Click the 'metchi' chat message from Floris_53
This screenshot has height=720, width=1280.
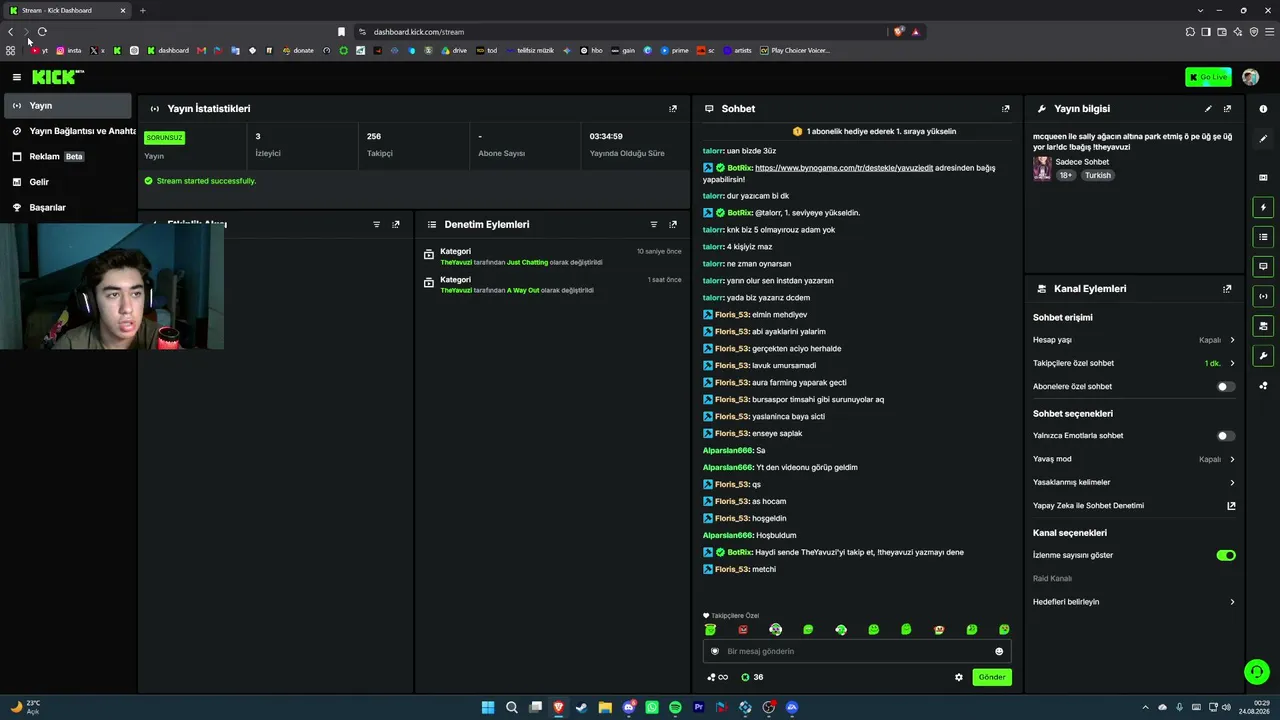764,569
